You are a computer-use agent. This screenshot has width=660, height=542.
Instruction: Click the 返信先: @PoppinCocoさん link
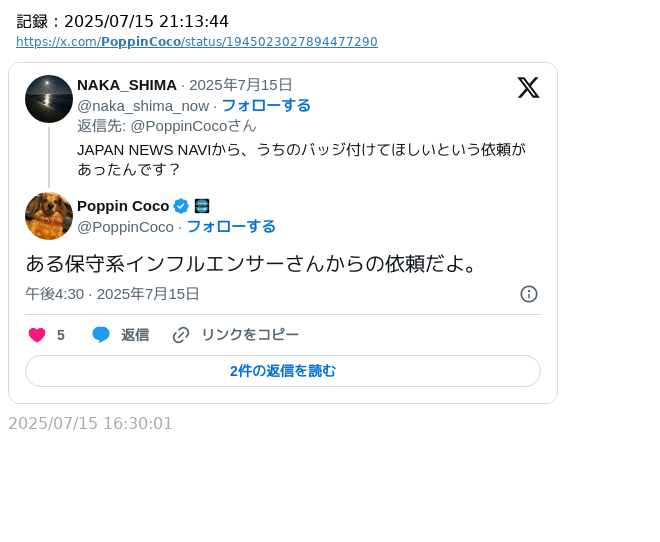tap(167, 126)
